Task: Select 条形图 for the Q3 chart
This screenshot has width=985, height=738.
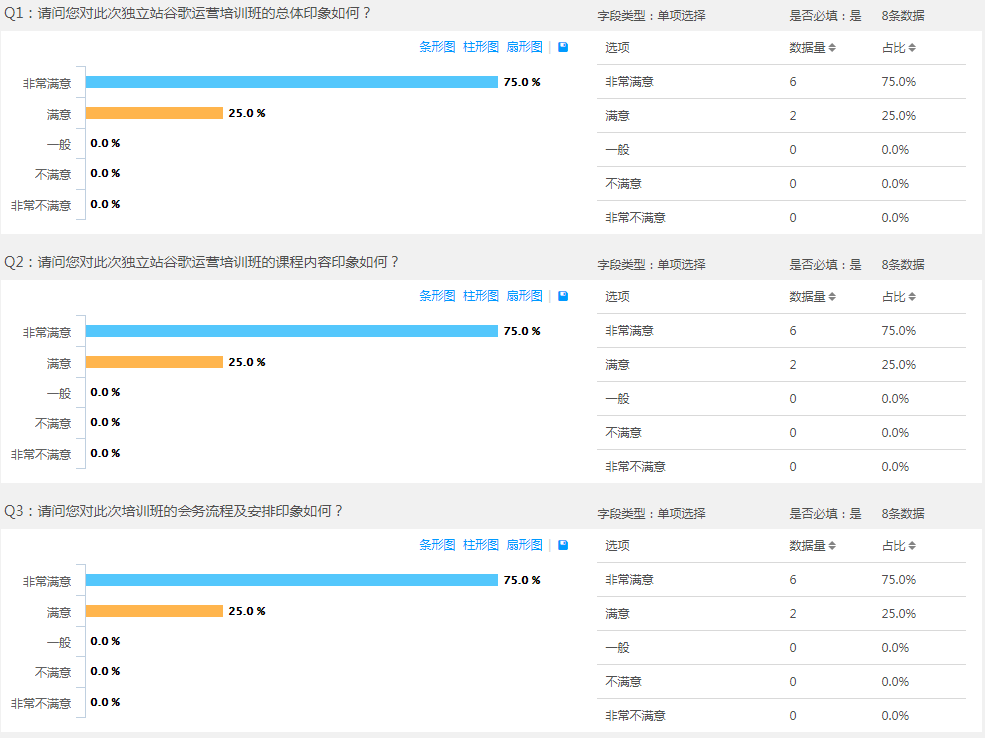Action: coord(437,545)
